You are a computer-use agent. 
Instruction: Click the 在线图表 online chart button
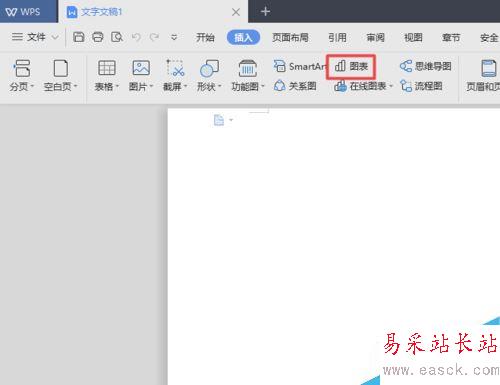[x=360, y=86]
